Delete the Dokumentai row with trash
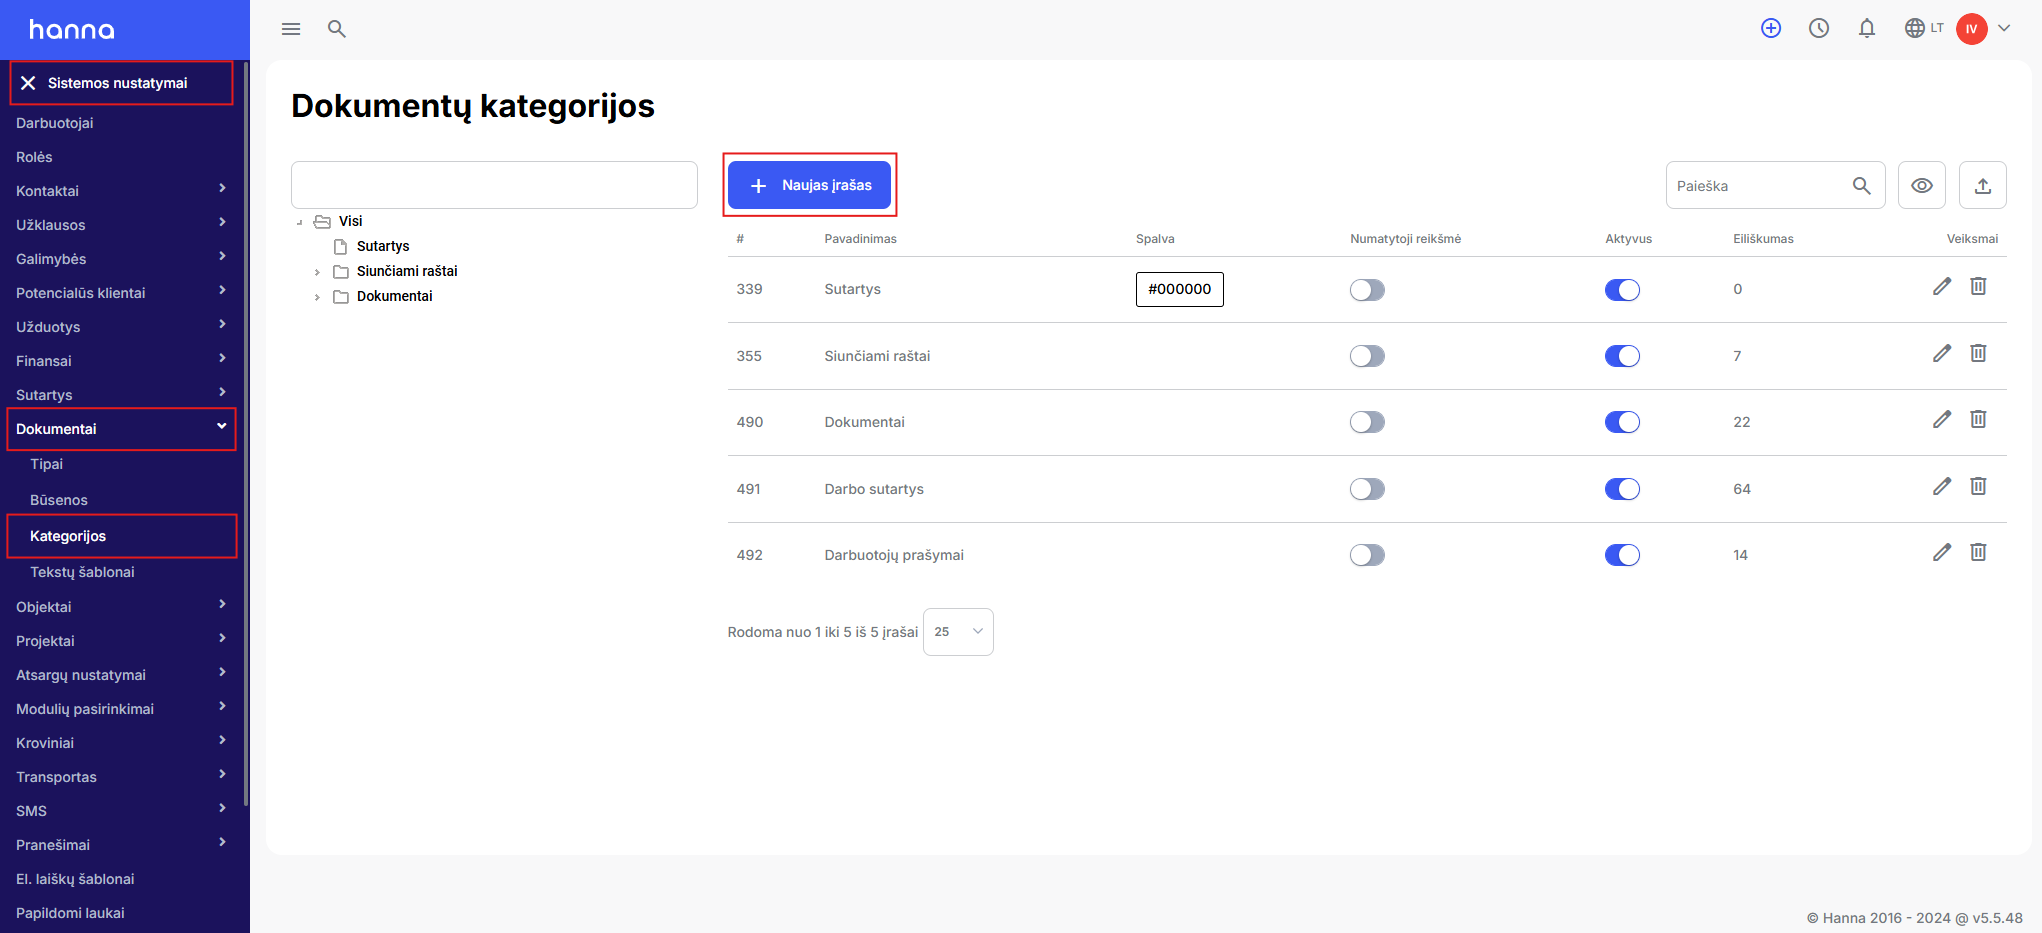Screen dimensions: 2042x933 [1978, 419]
